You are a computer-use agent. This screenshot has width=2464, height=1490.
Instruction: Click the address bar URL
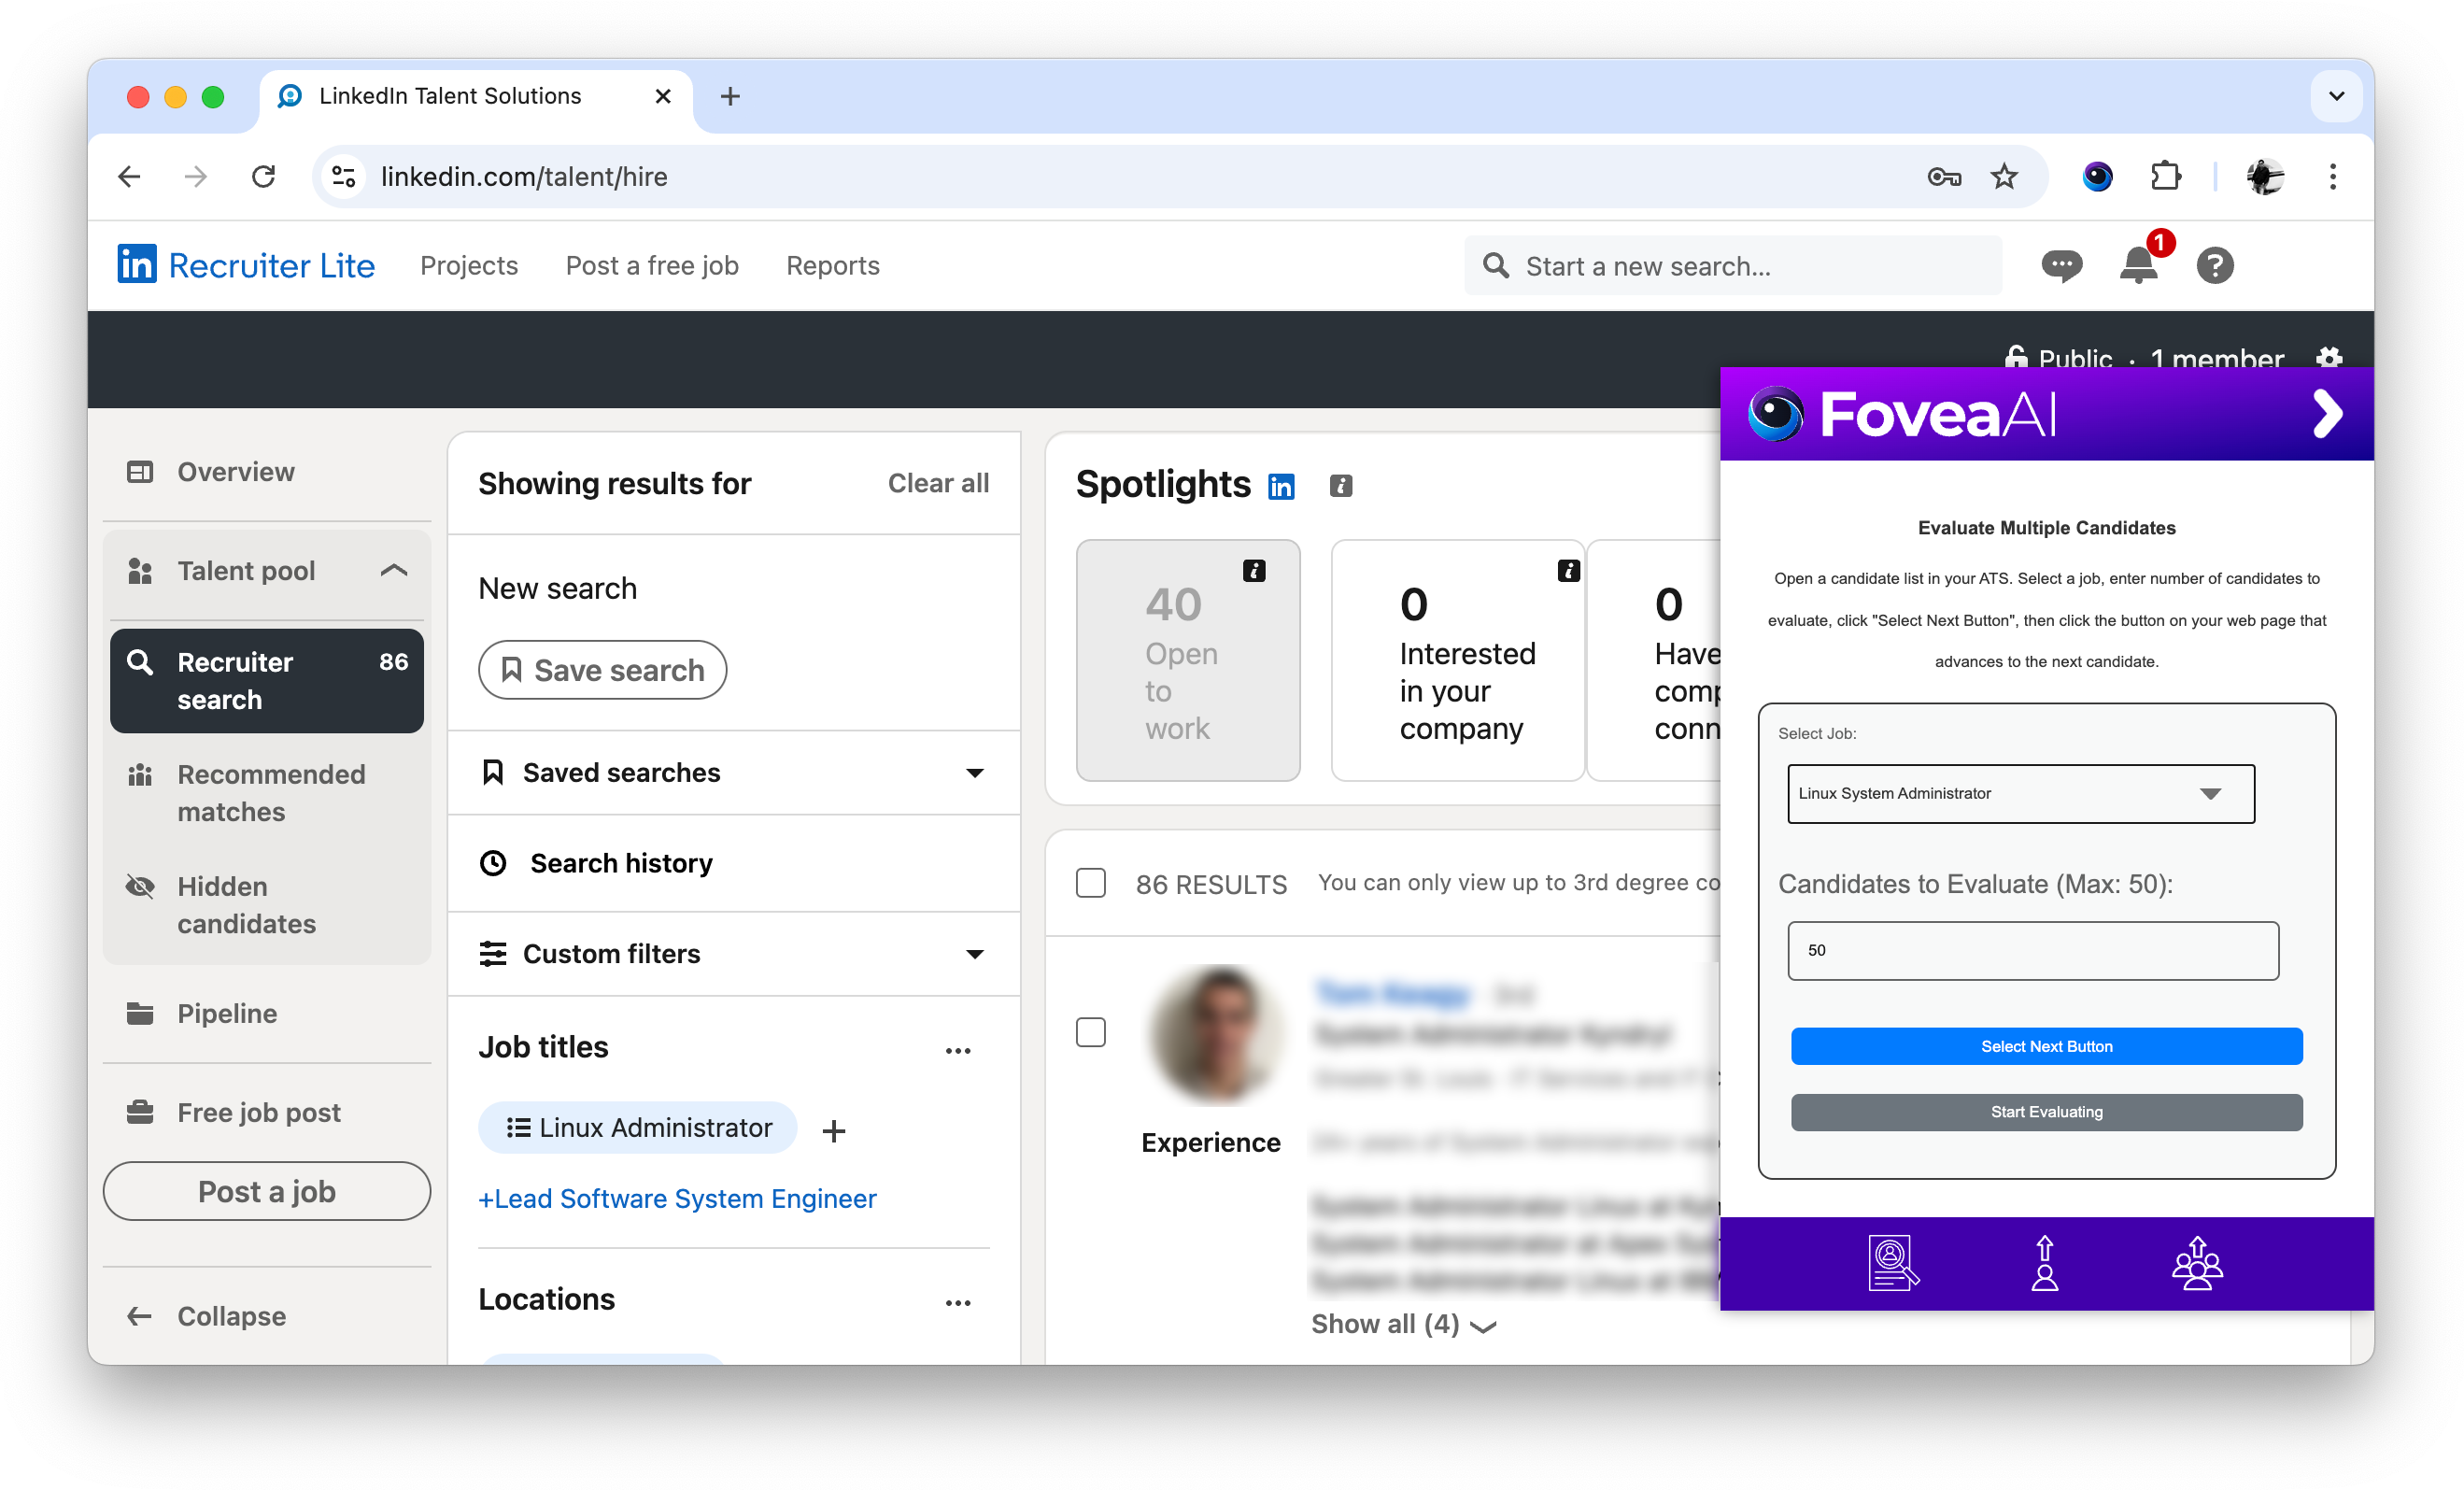pos(523,177)
